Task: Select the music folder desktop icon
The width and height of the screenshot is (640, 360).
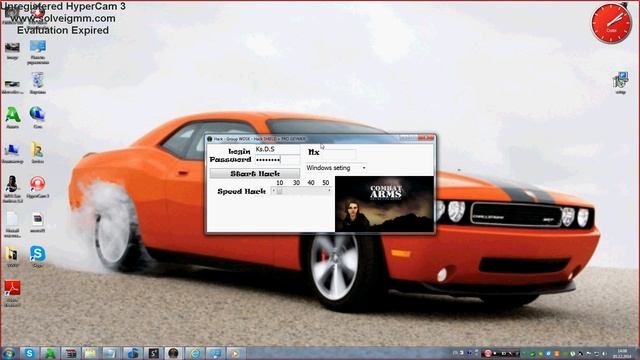Action: point(12,256)
